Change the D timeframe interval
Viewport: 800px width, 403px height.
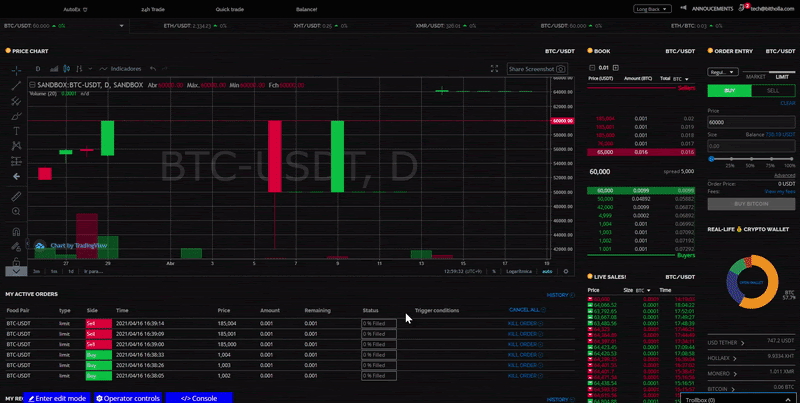coord(38,69)
